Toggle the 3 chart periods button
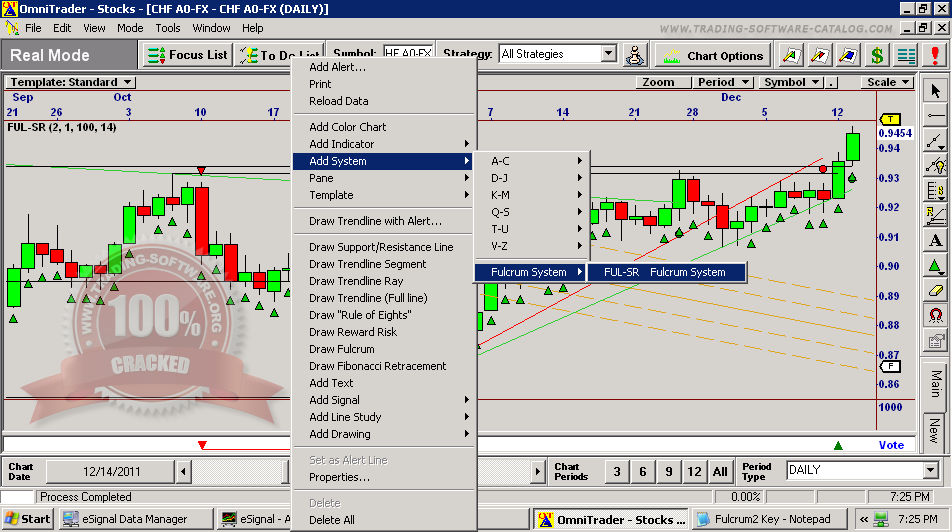Screen dimensions: 952x532 tap(617, 472)
